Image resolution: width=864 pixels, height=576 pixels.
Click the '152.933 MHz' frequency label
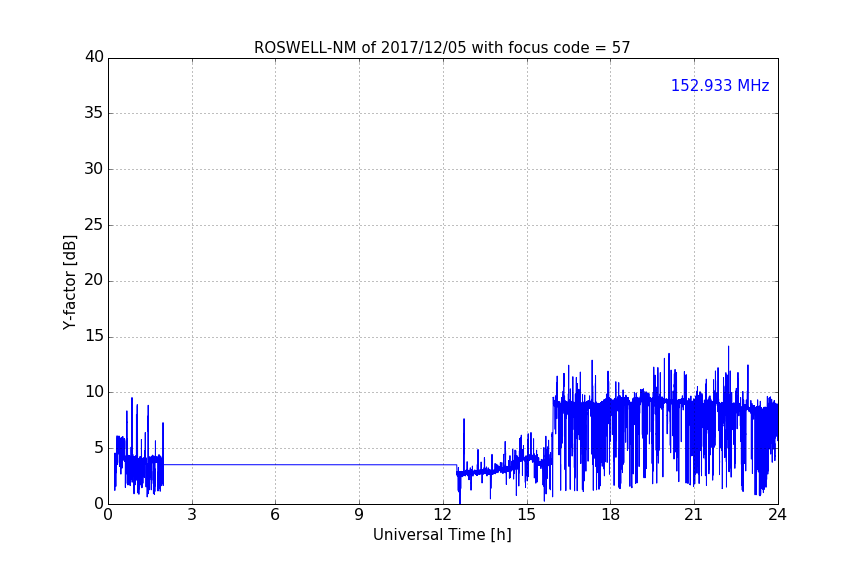tap(720, 85)
